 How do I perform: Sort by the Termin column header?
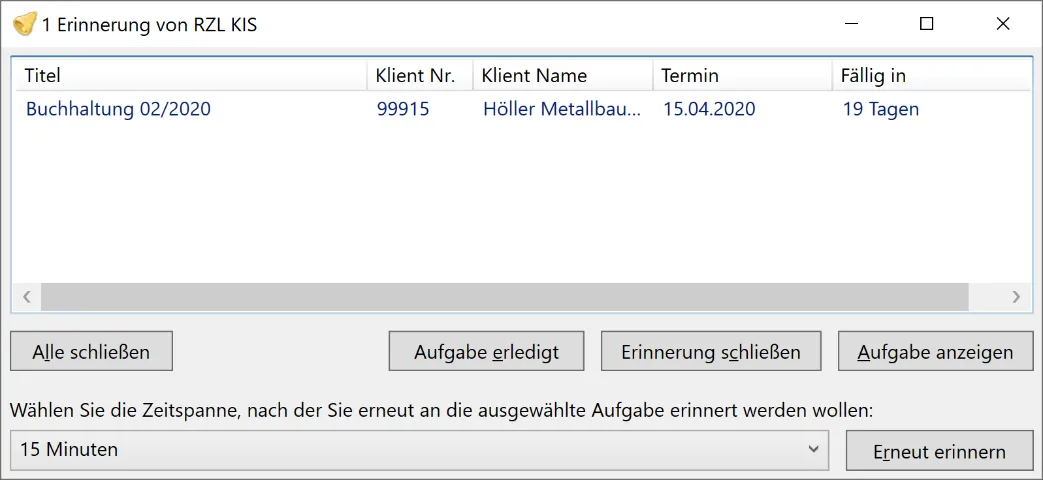coord(742,76)
